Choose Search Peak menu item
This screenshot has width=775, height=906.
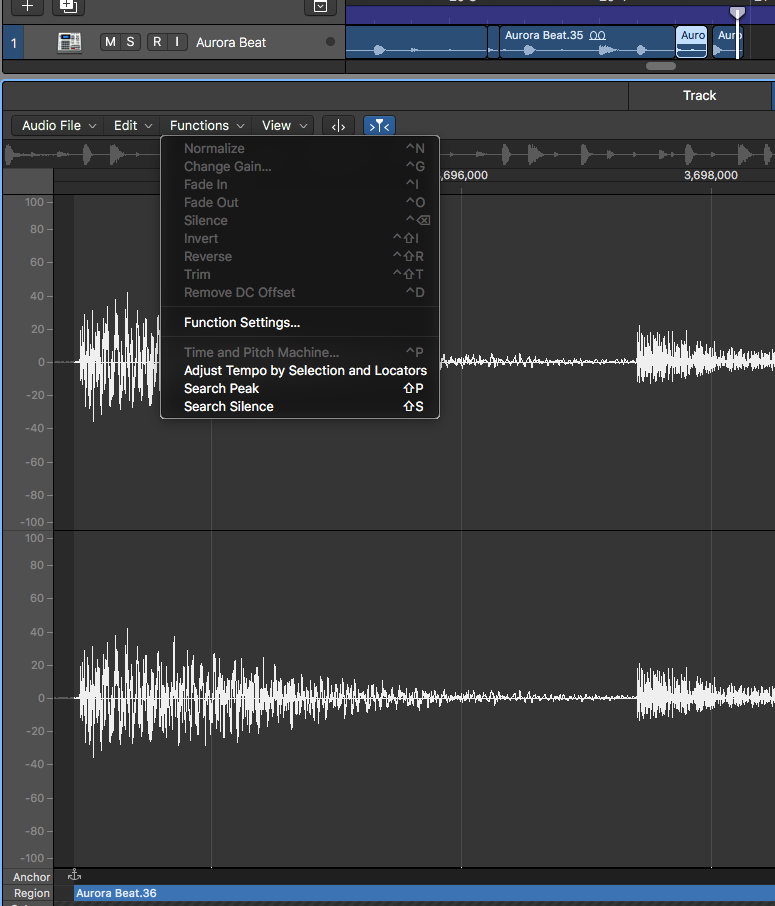click(300, 388)
